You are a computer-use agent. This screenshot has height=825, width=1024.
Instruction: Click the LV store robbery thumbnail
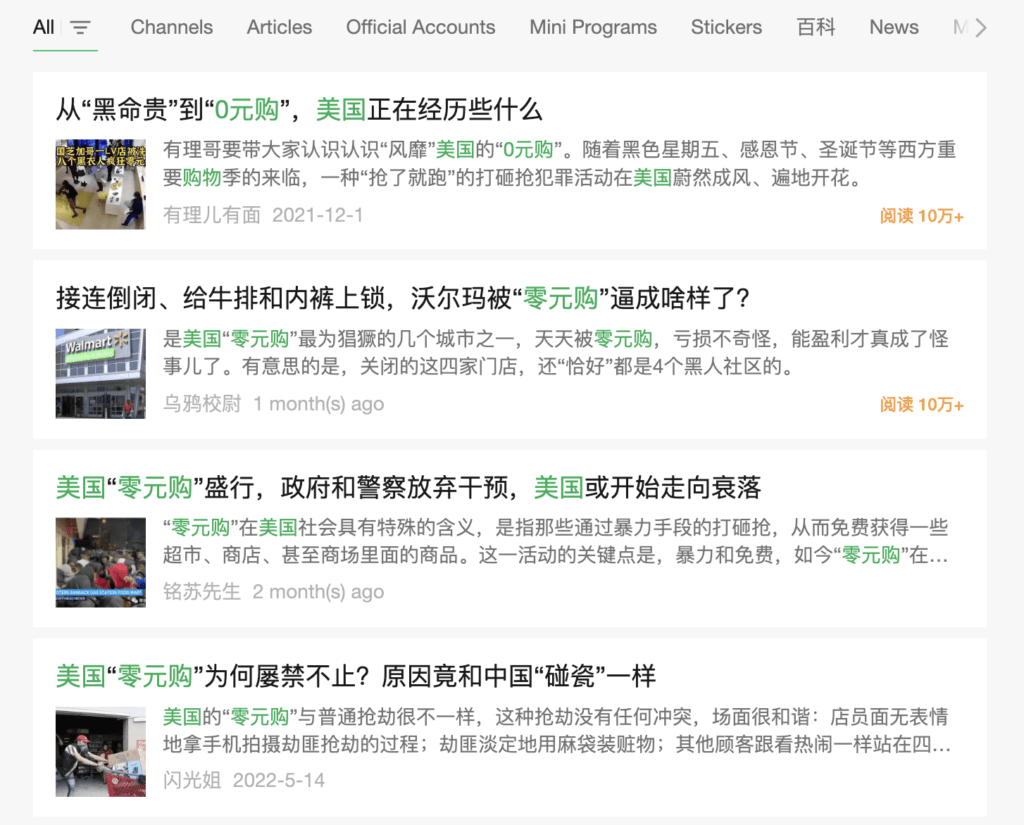coord(100,184)
